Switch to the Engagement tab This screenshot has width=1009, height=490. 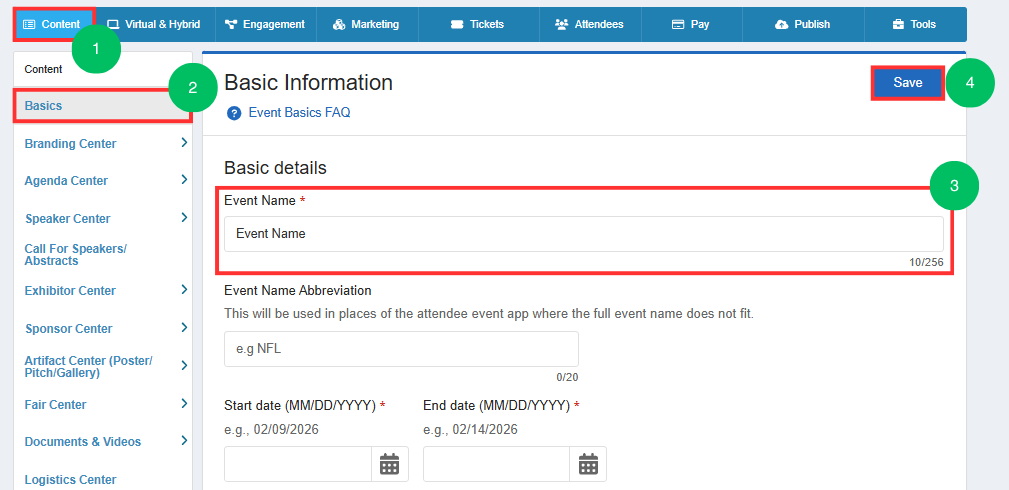(264, 24)
